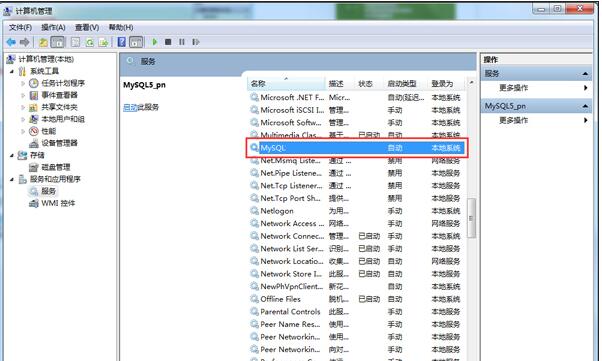Image resolution: width=602 pixels, height=361 pixels.
Task: Open the 操作(A) menu
Action: [53, 27]
